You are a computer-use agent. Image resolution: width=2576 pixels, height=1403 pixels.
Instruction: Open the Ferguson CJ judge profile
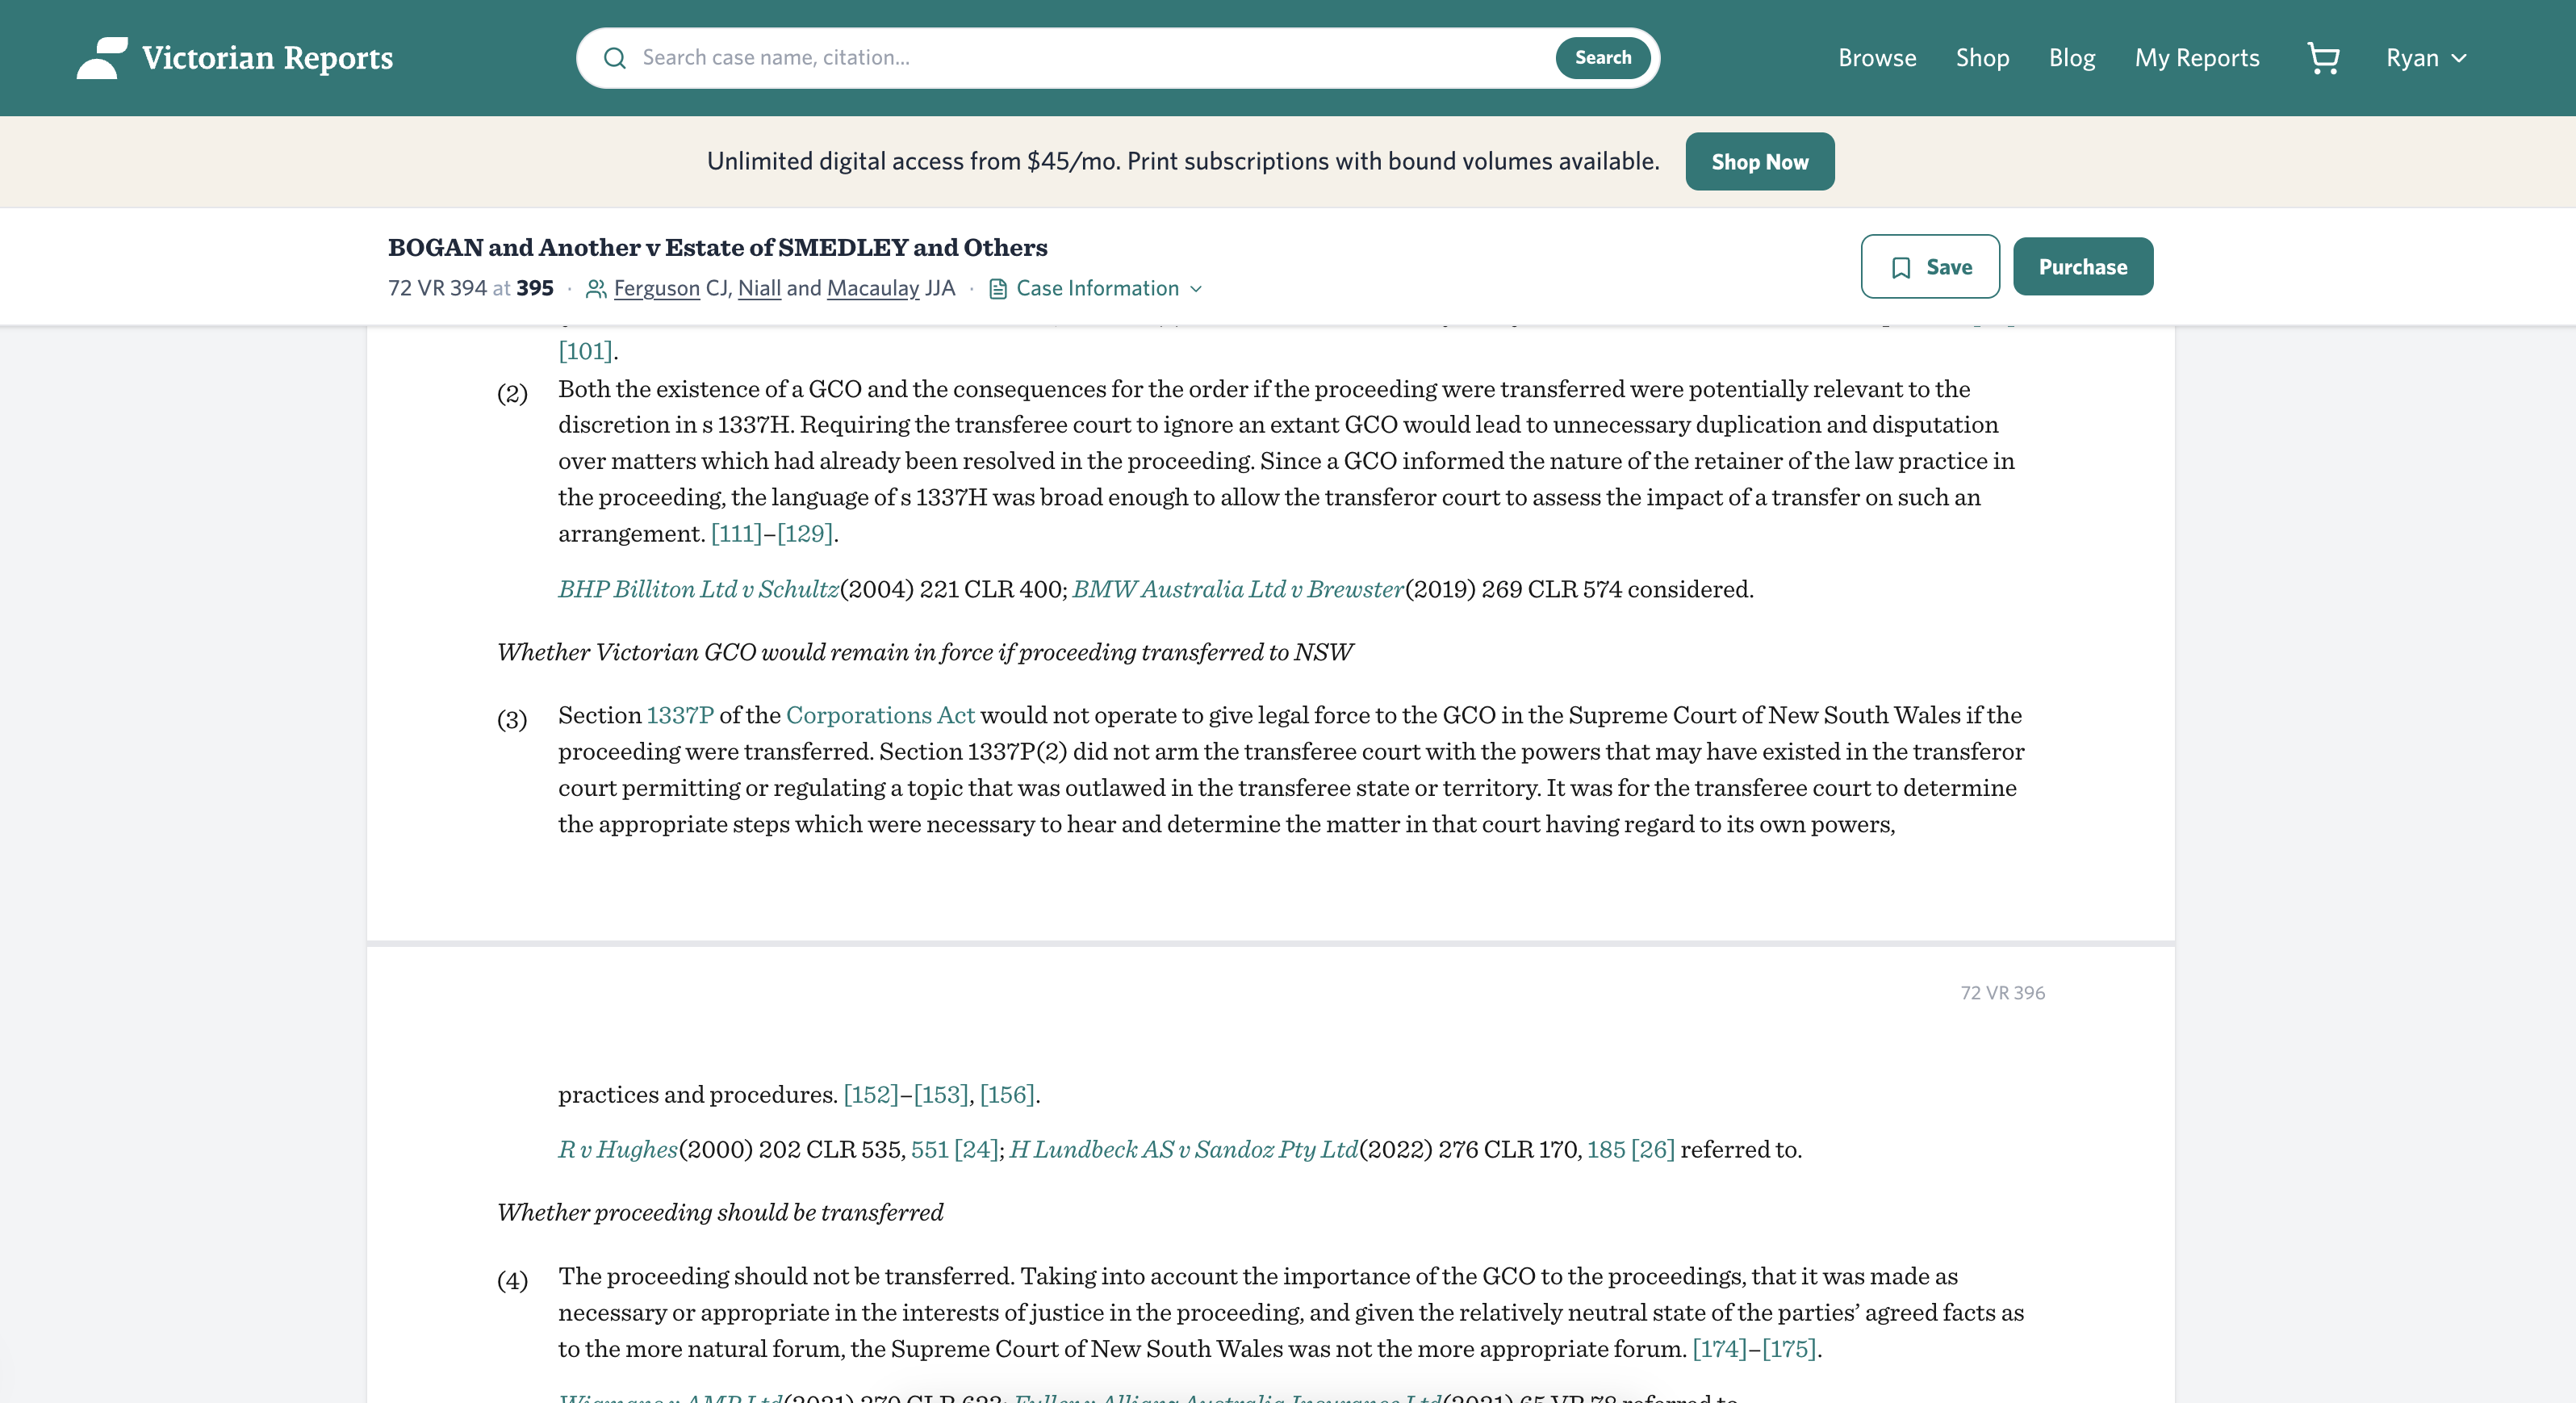657,288
